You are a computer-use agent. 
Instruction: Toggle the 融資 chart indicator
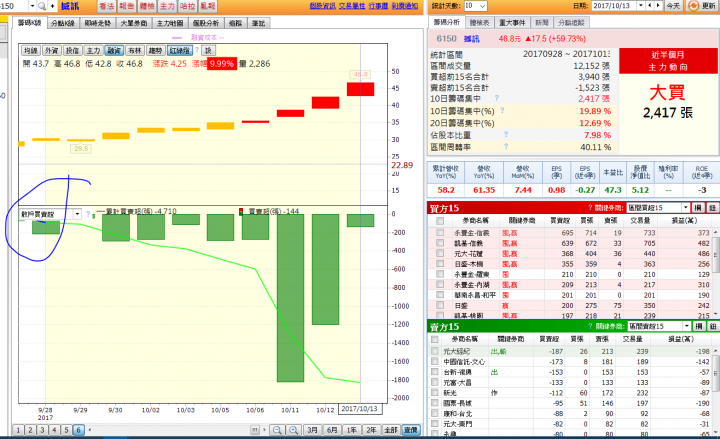[x=114, y=51]
